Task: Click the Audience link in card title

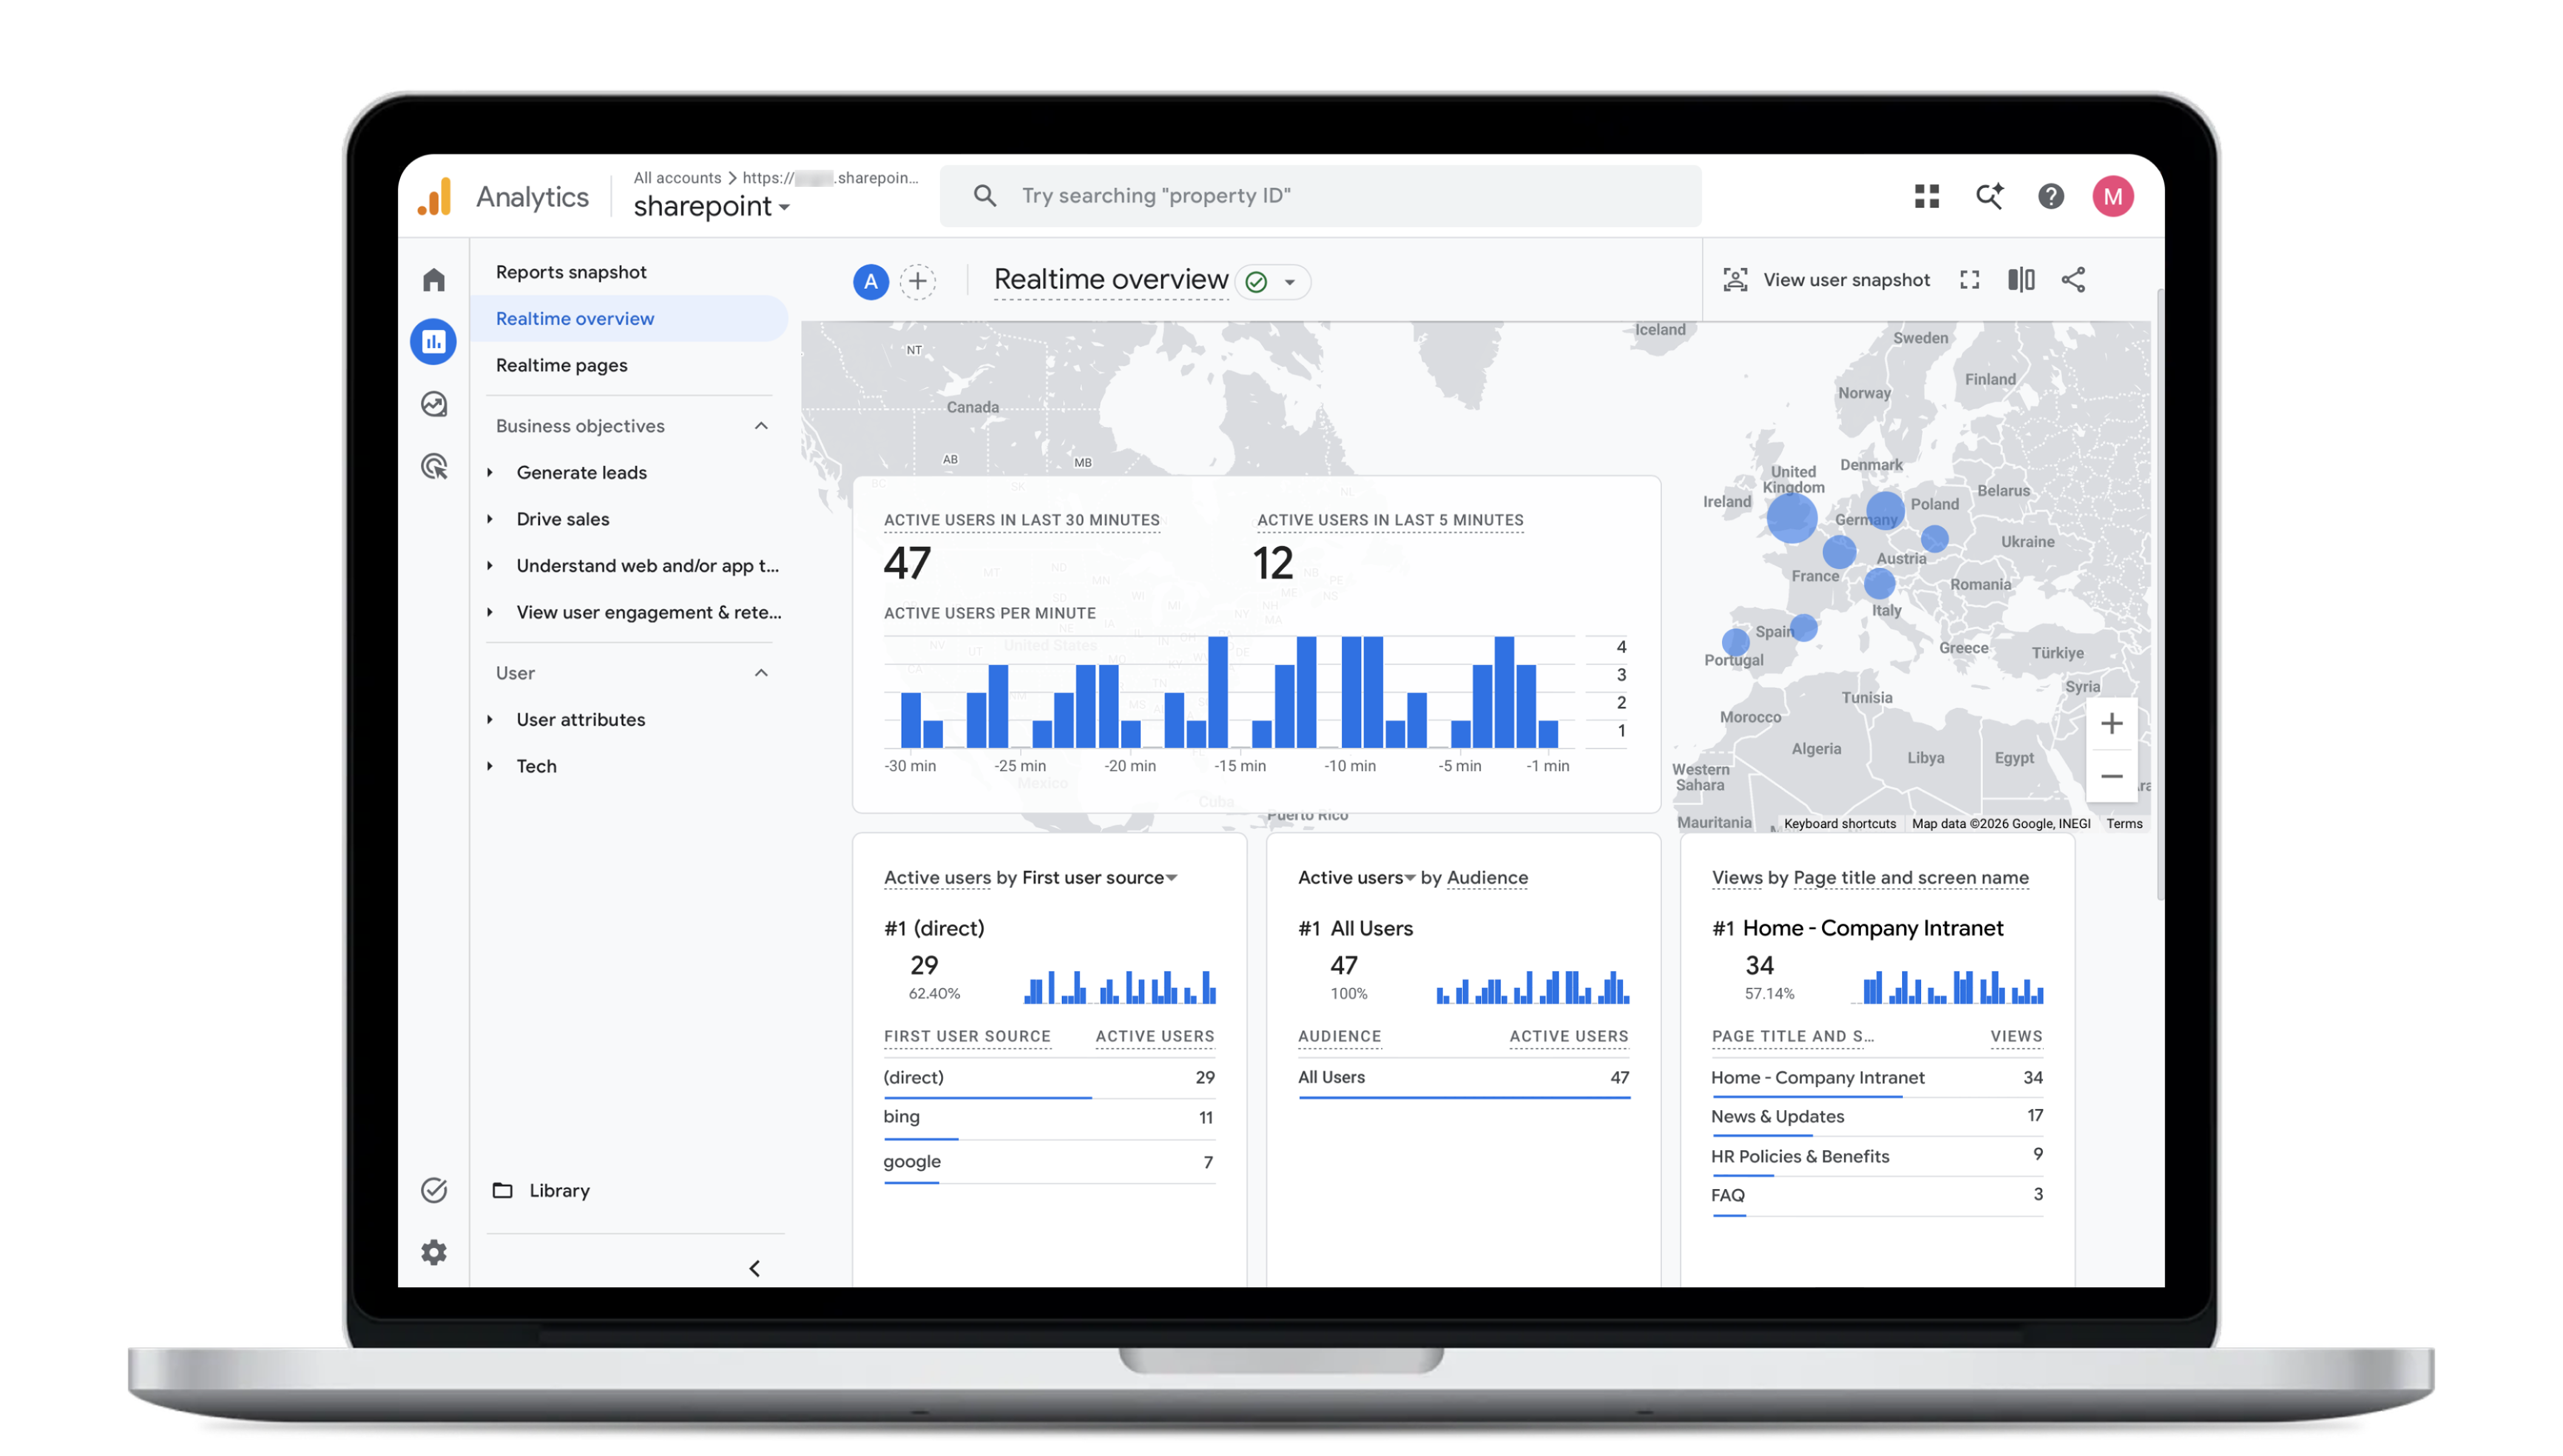Action: (1486, 877)
